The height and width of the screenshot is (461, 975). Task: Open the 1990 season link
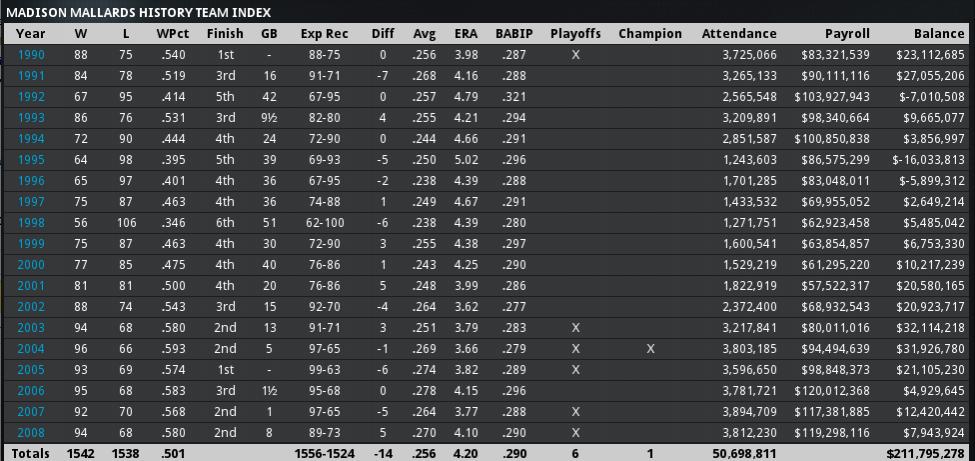coord(31,54)
